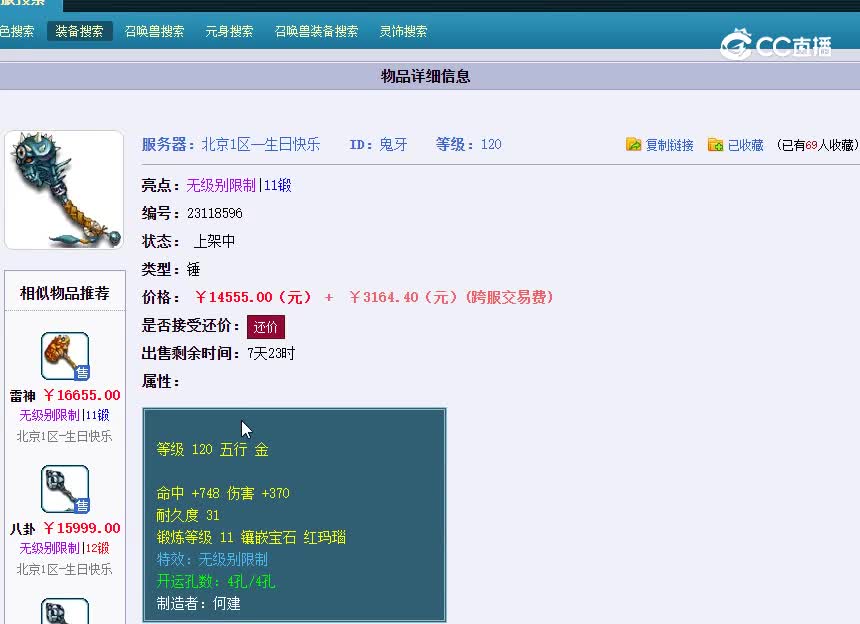Click 特效：无级别限制 in attribute box

212,559
